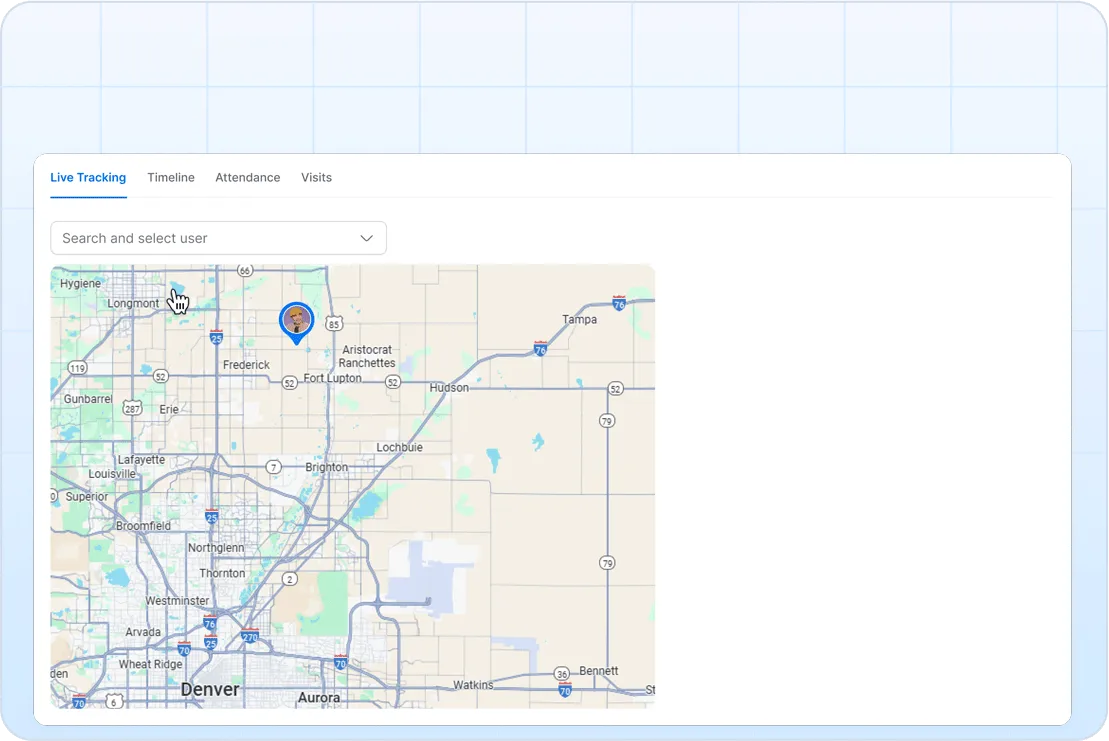This screenshot has width=1109, height=741.
Task: Click the Tampa map label
Action: click(579, 320)
